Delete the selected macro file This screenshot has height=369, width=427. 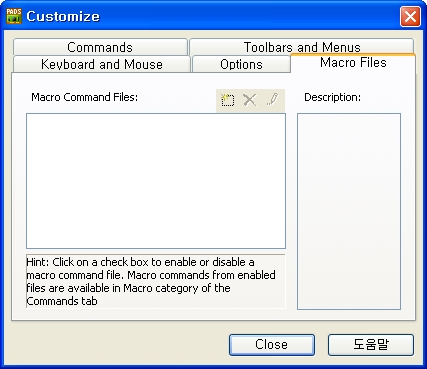(x=249, y=100)
